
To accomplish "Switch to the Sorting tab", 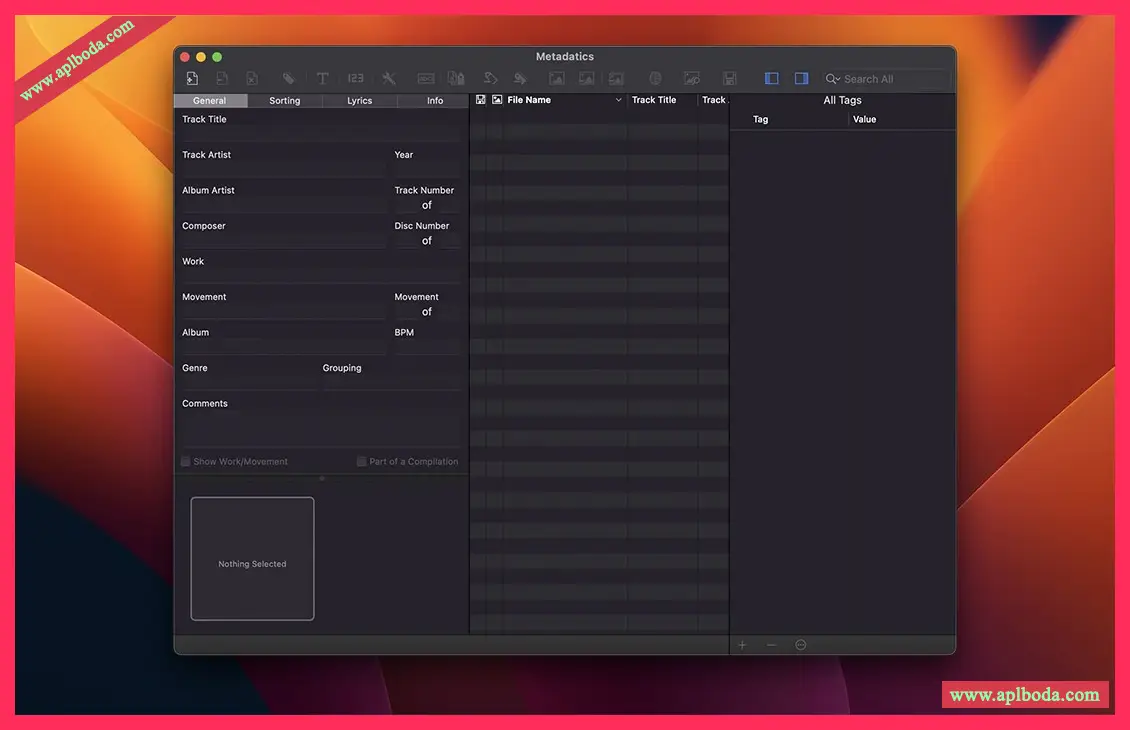I will [x=284, y=101].
